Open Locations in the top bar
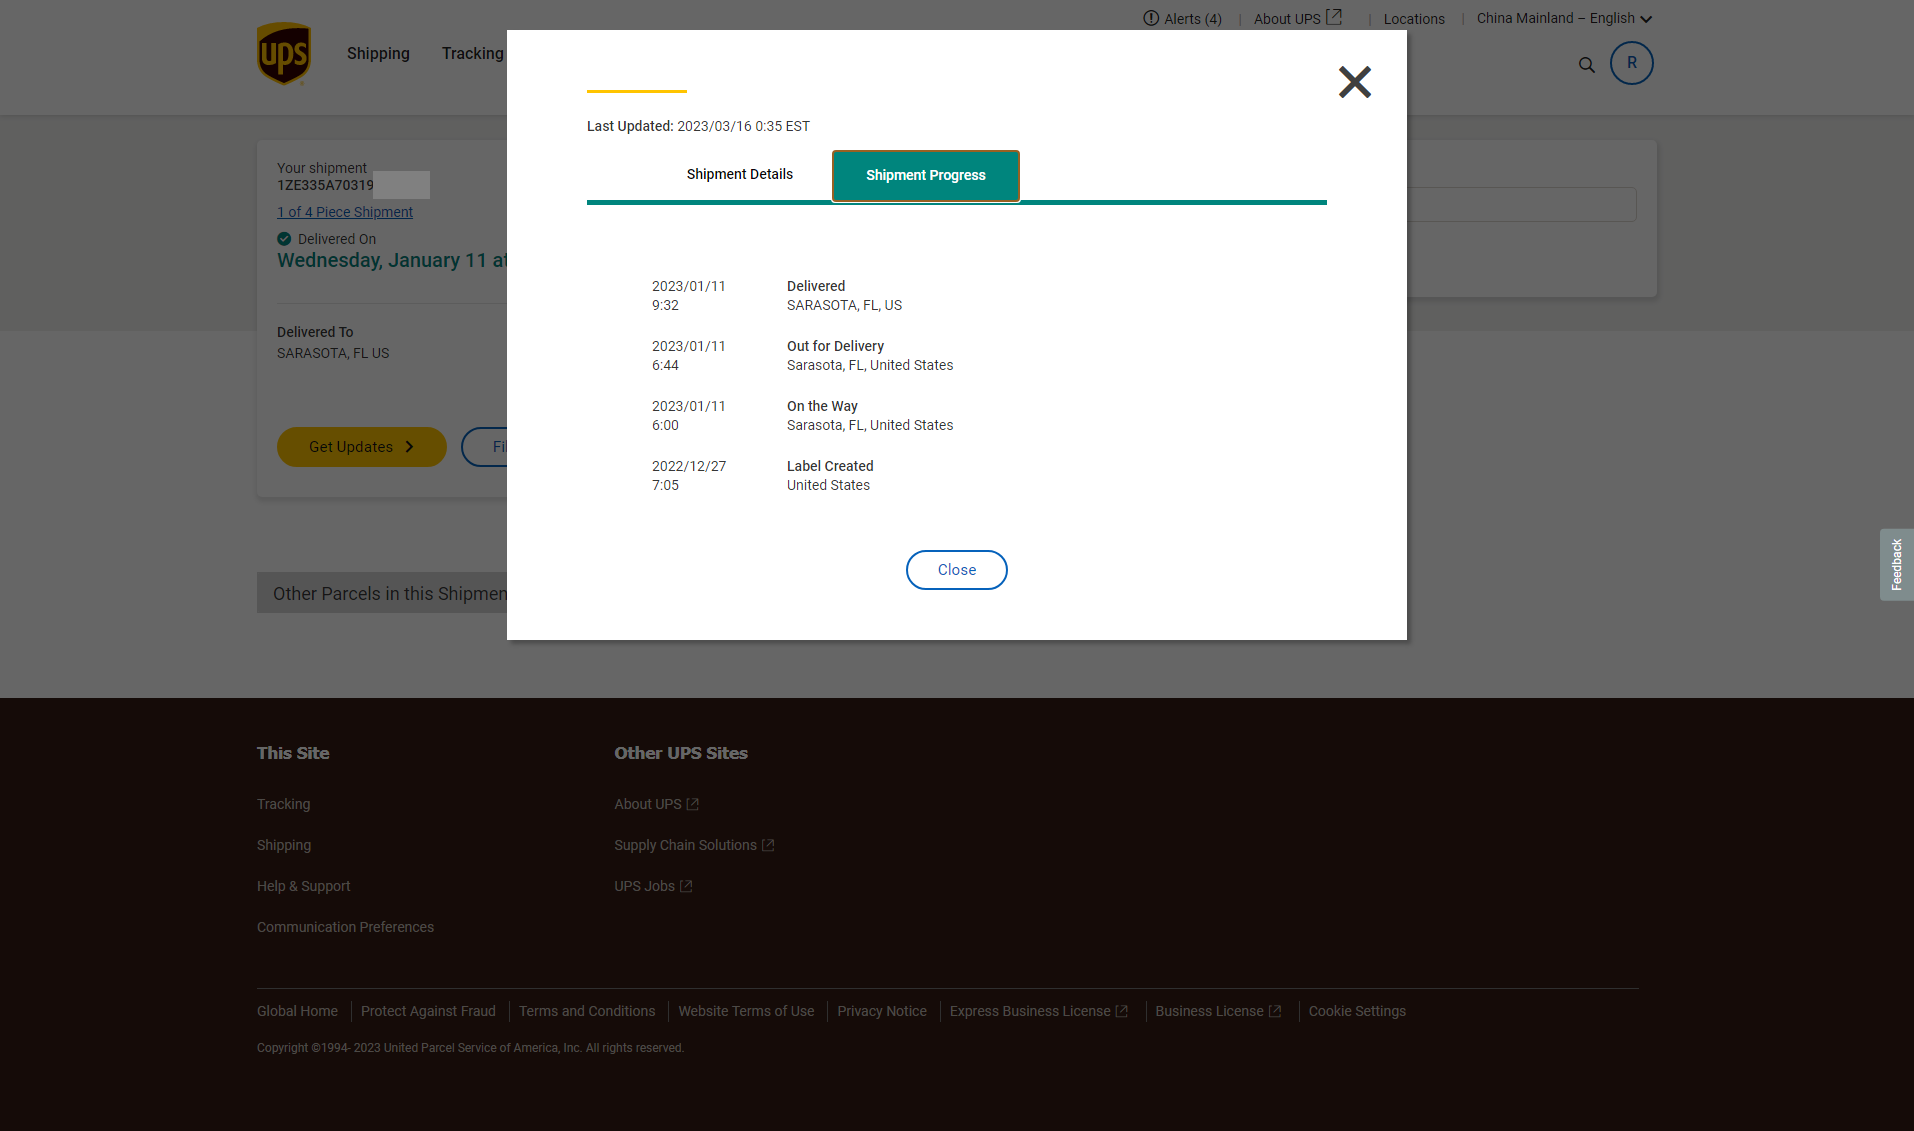The image size is (1914, 1131). pos(1413,19)
